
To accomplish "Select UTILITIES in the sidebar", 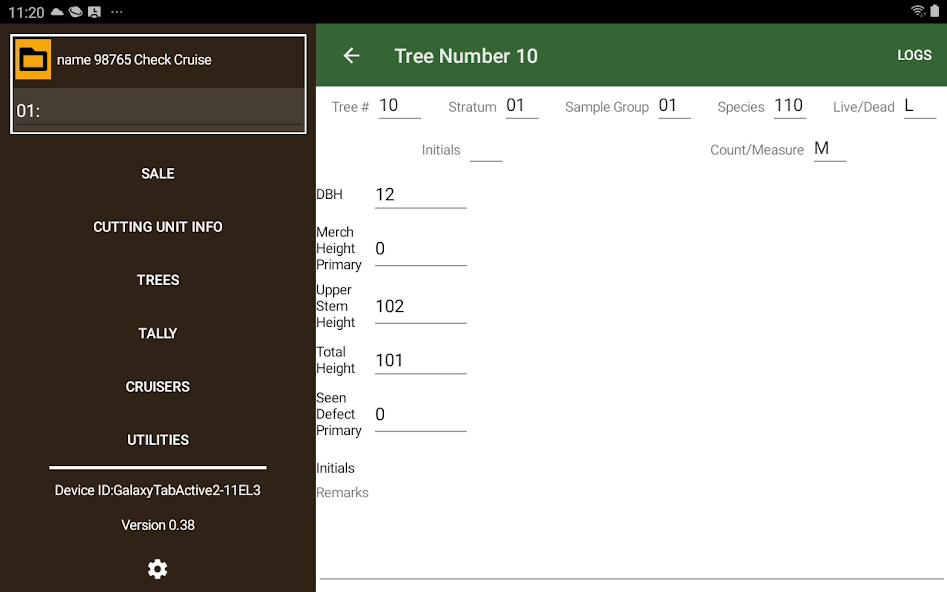I will point(158,440).
